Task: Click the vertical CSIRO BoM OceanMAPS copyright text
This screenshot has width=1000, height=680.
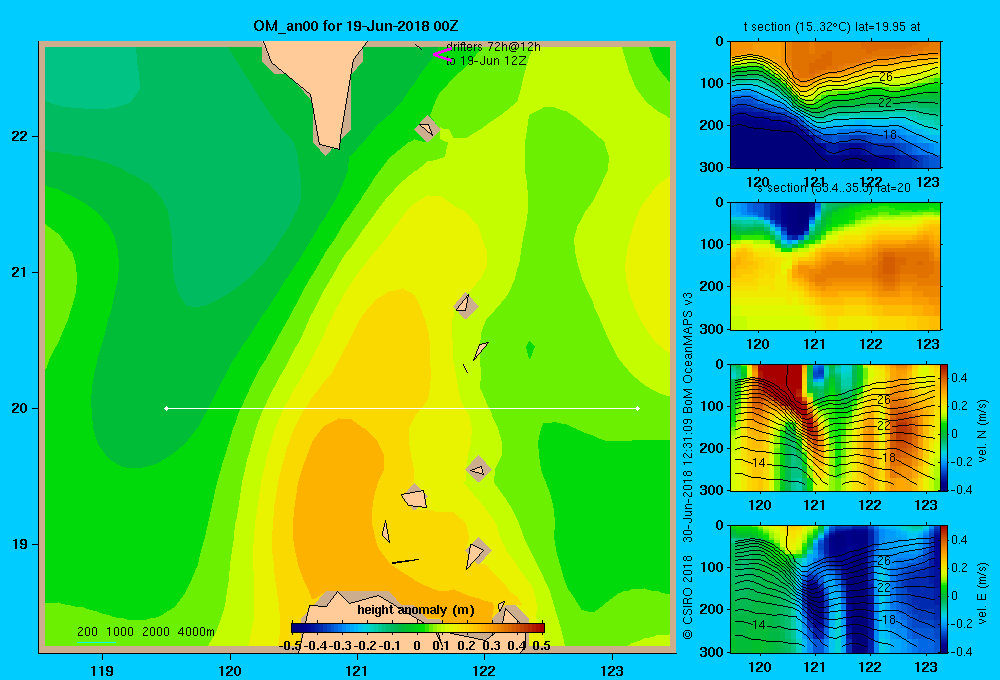Action: coord(688,466)
